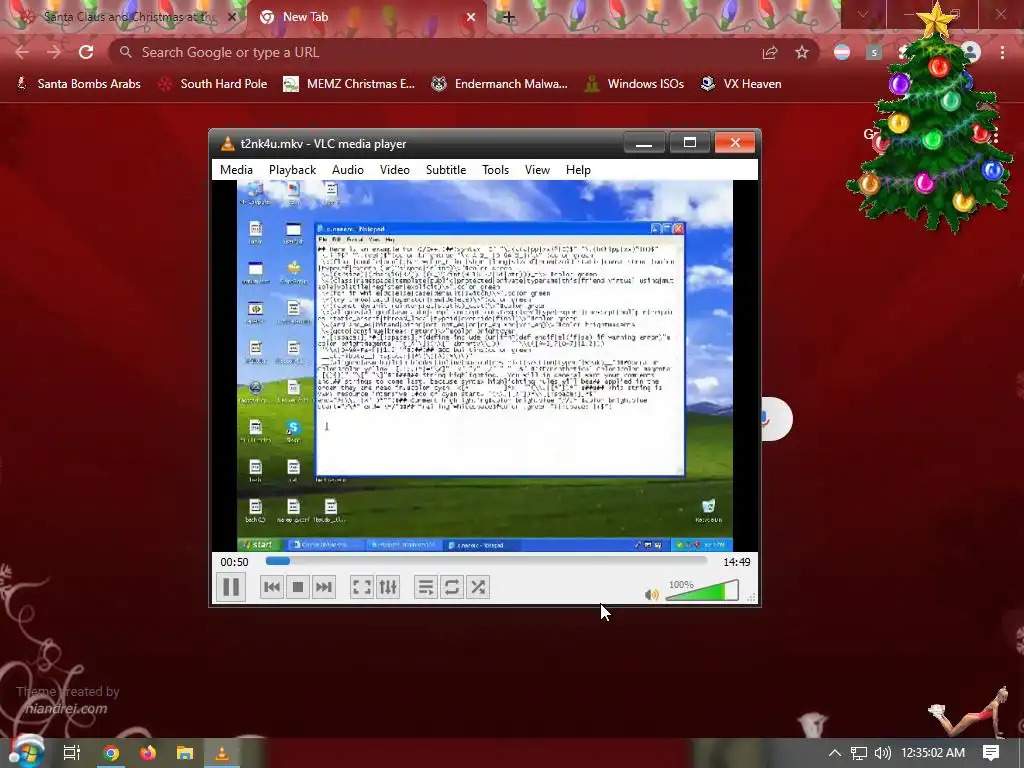Image resolution: width=1024 pixels, height=768 pixels.
Task: Go forward in Chrome
Action: click(x=54, y=52)
